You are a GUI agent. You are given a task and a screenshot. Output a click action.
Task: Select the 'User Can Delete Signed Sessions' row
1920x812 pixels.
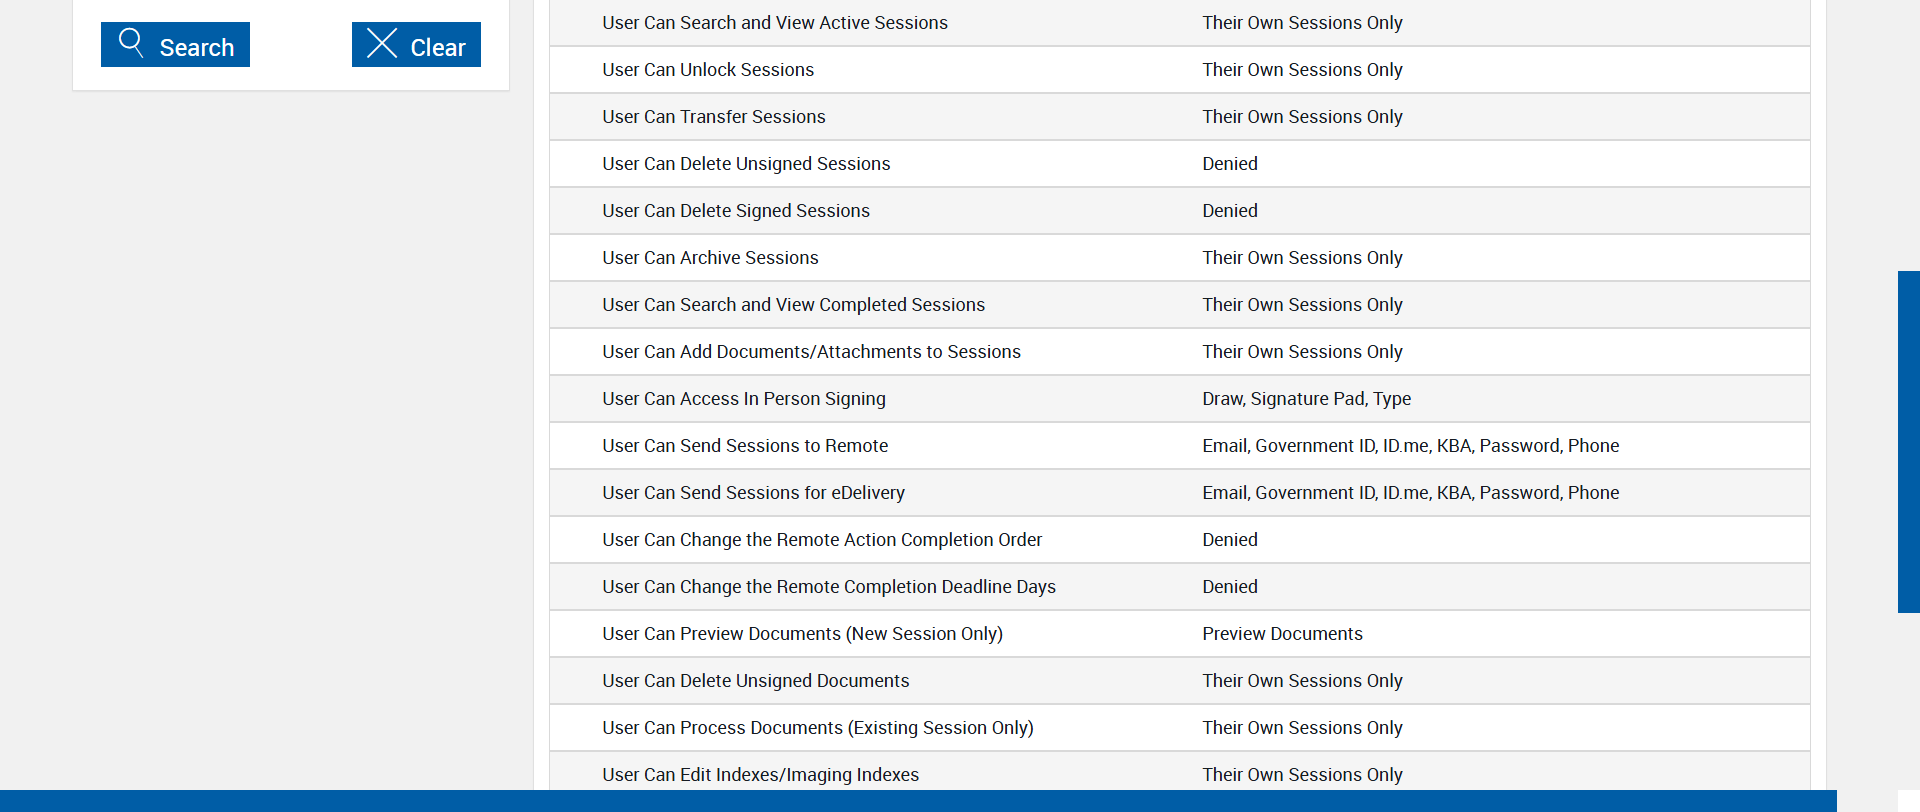pyautogui.click(x=736, y=211)
